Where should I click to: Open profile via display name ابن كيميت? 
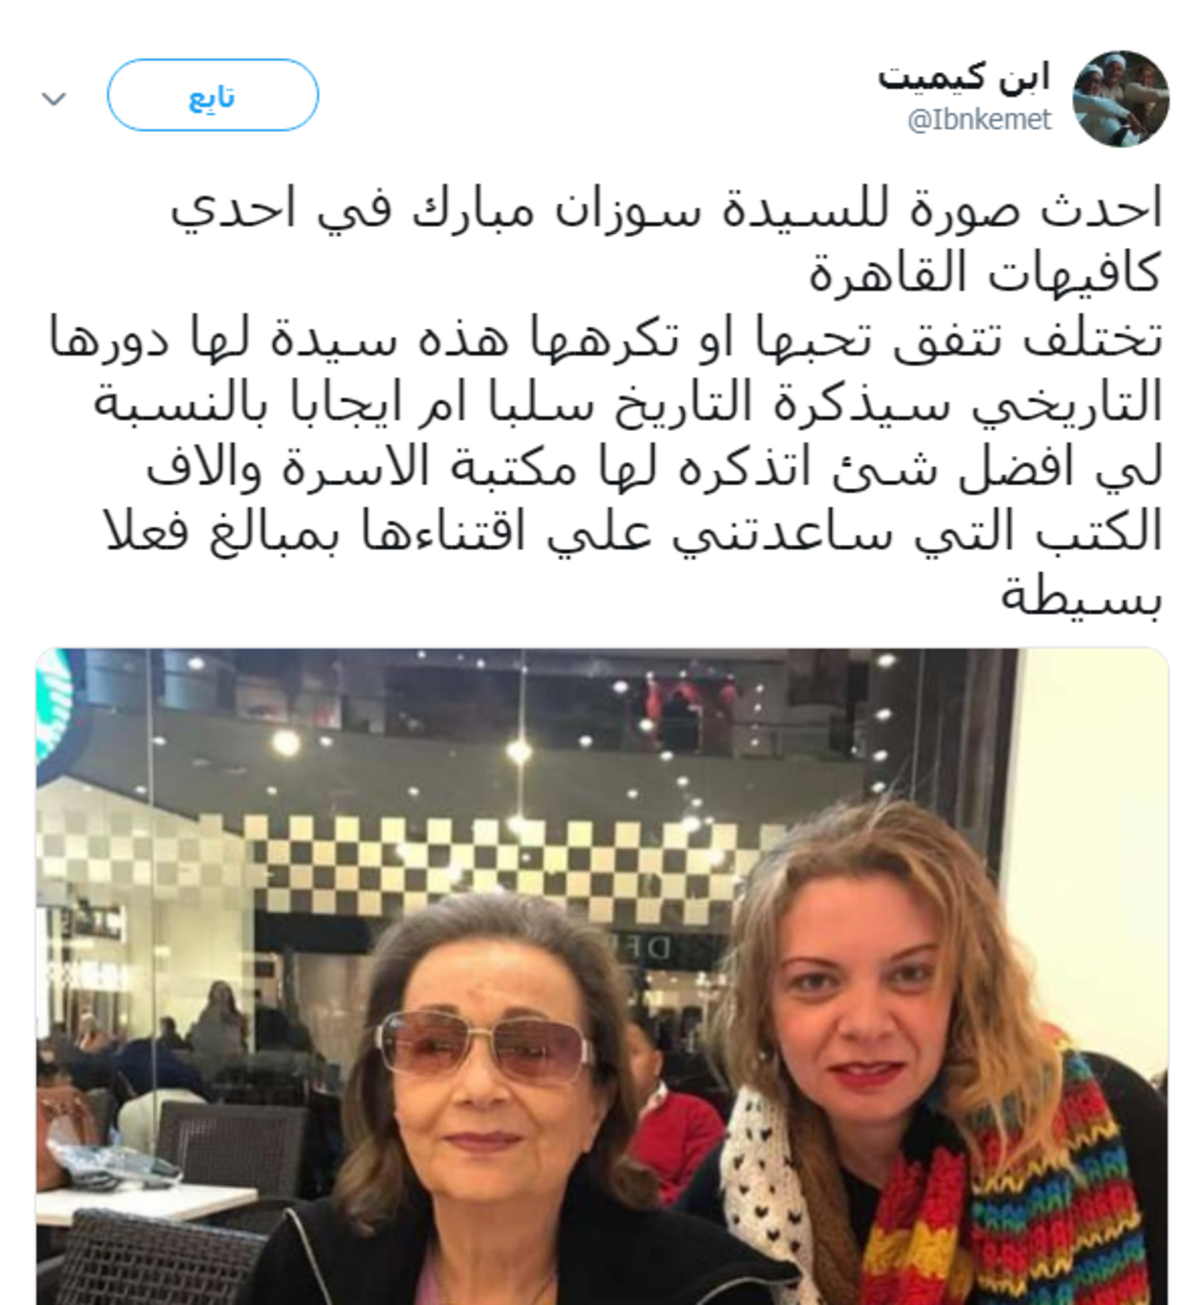click(x=964, y=77)
